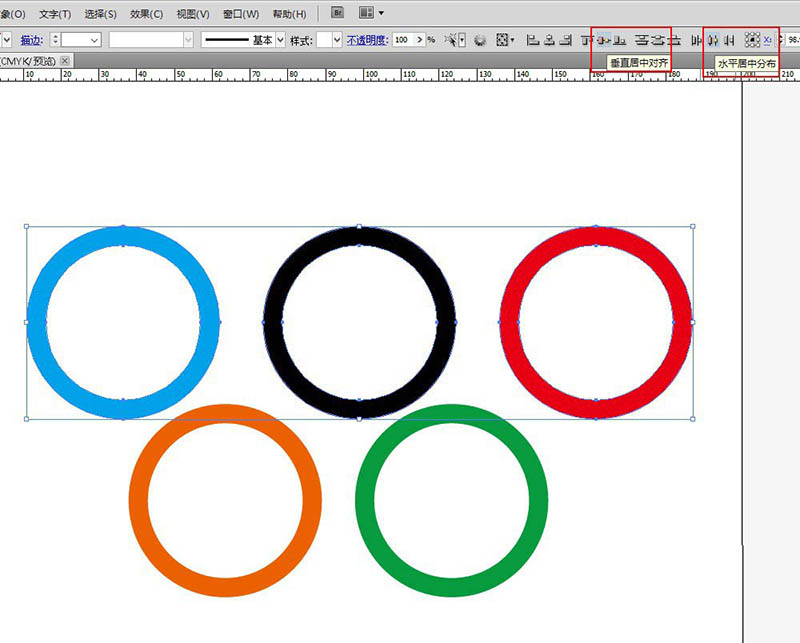
Task: Click the Horizontal Distribute Left icon
Action: coord(696,40)
